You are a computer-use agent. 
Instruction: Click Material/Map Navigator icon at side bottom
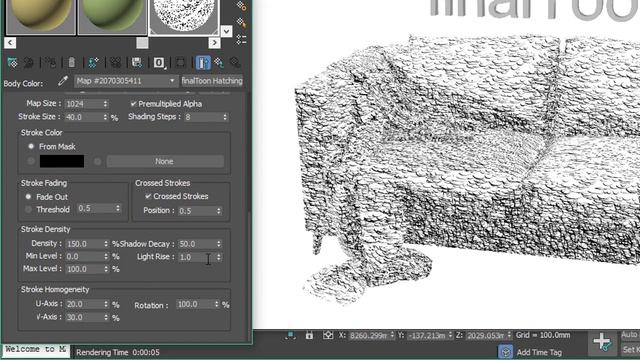(241, 39)
